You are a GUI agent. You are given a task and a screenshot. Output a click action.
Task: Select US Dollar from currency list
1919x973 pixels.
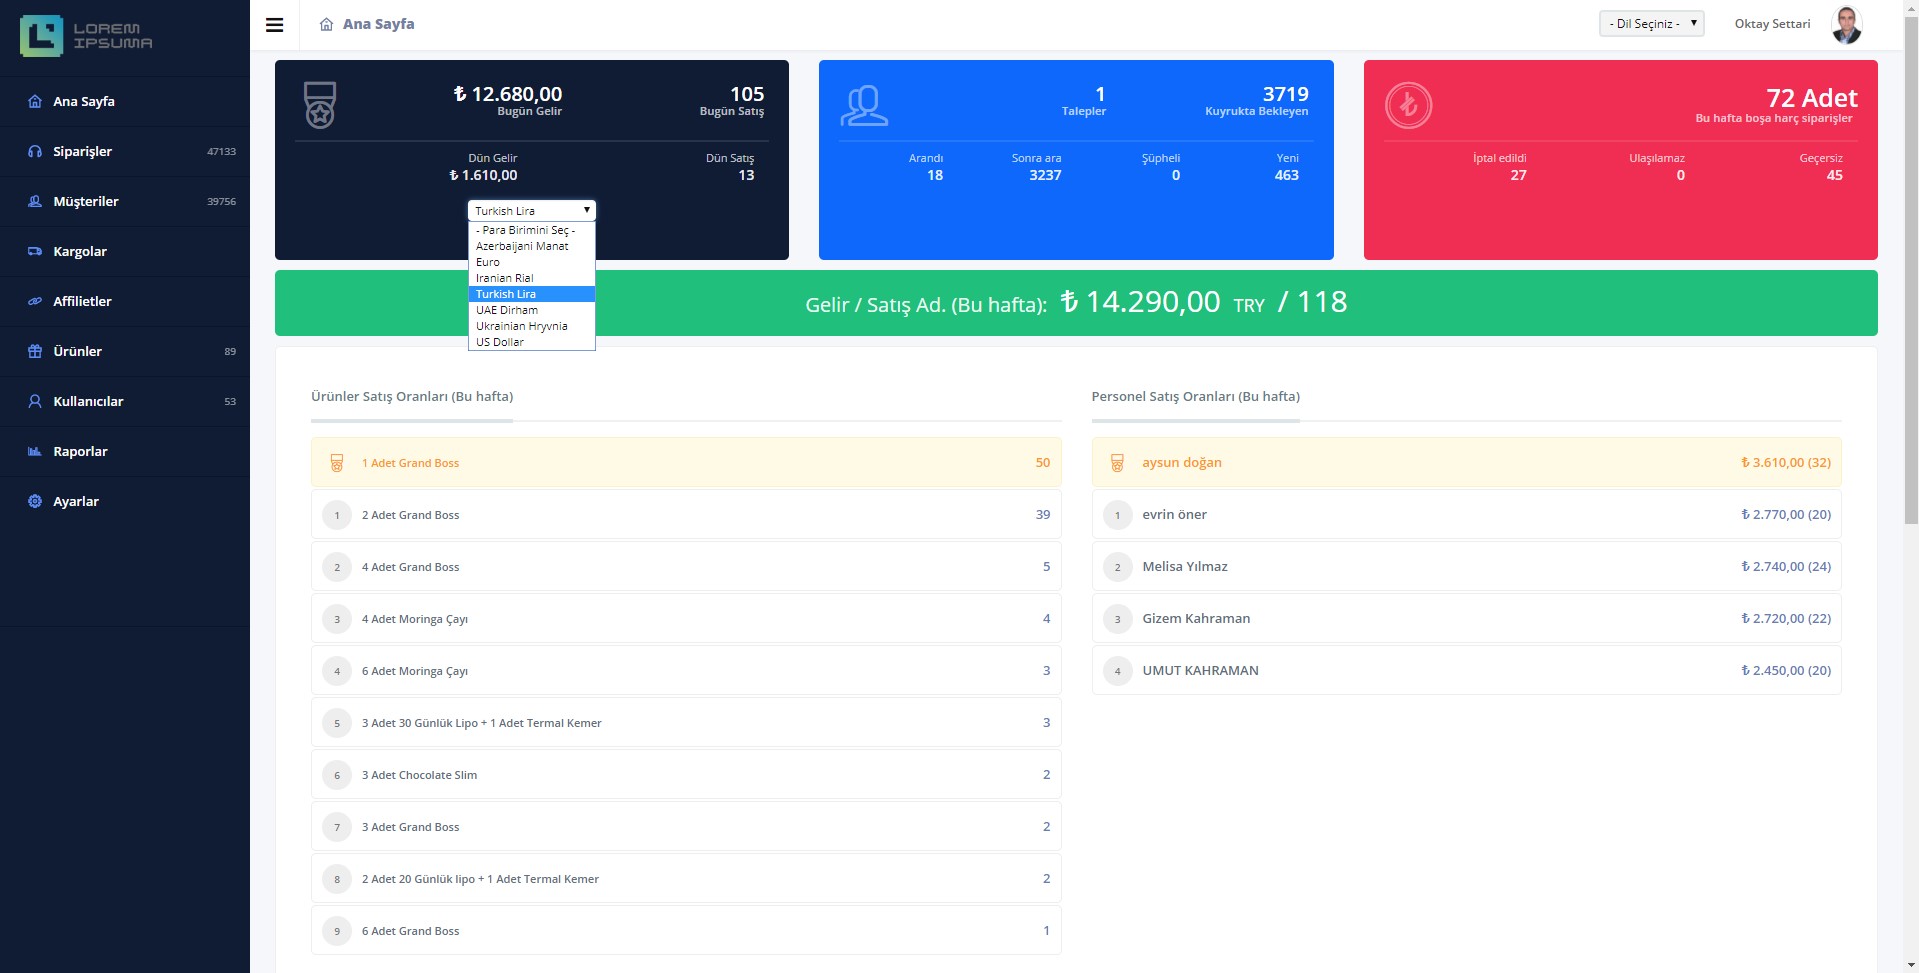click(x=500, y=342)
